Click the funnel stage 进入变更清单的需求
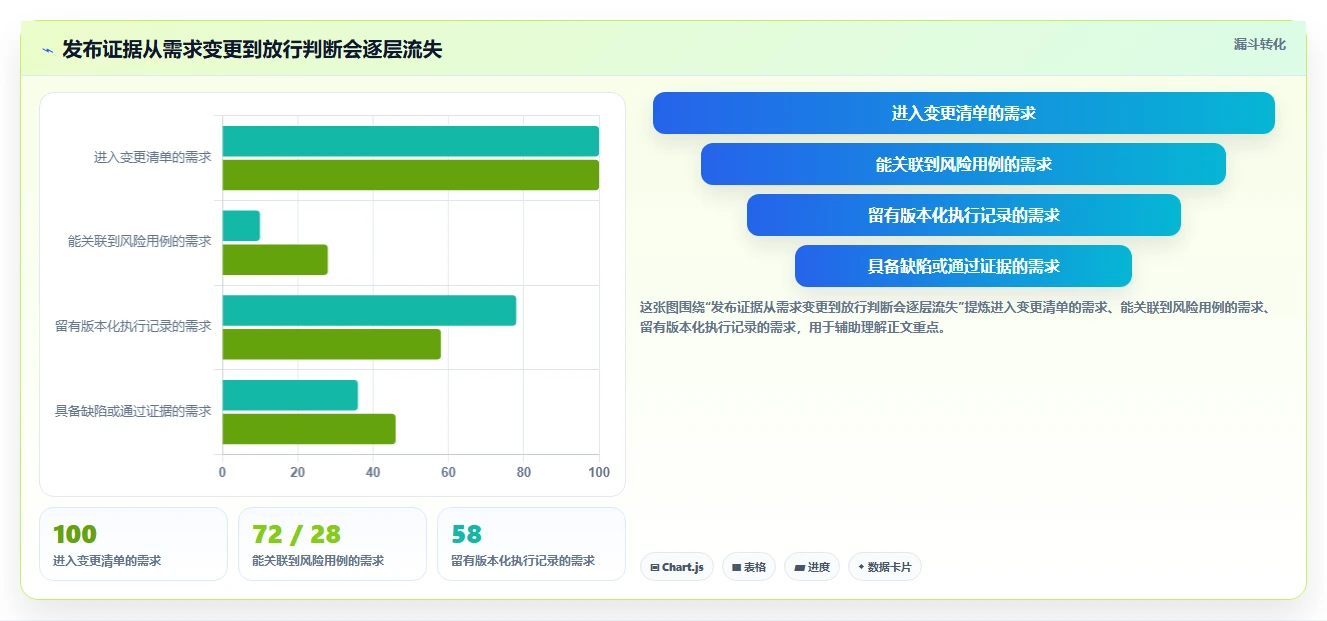 tap(964, 113)
